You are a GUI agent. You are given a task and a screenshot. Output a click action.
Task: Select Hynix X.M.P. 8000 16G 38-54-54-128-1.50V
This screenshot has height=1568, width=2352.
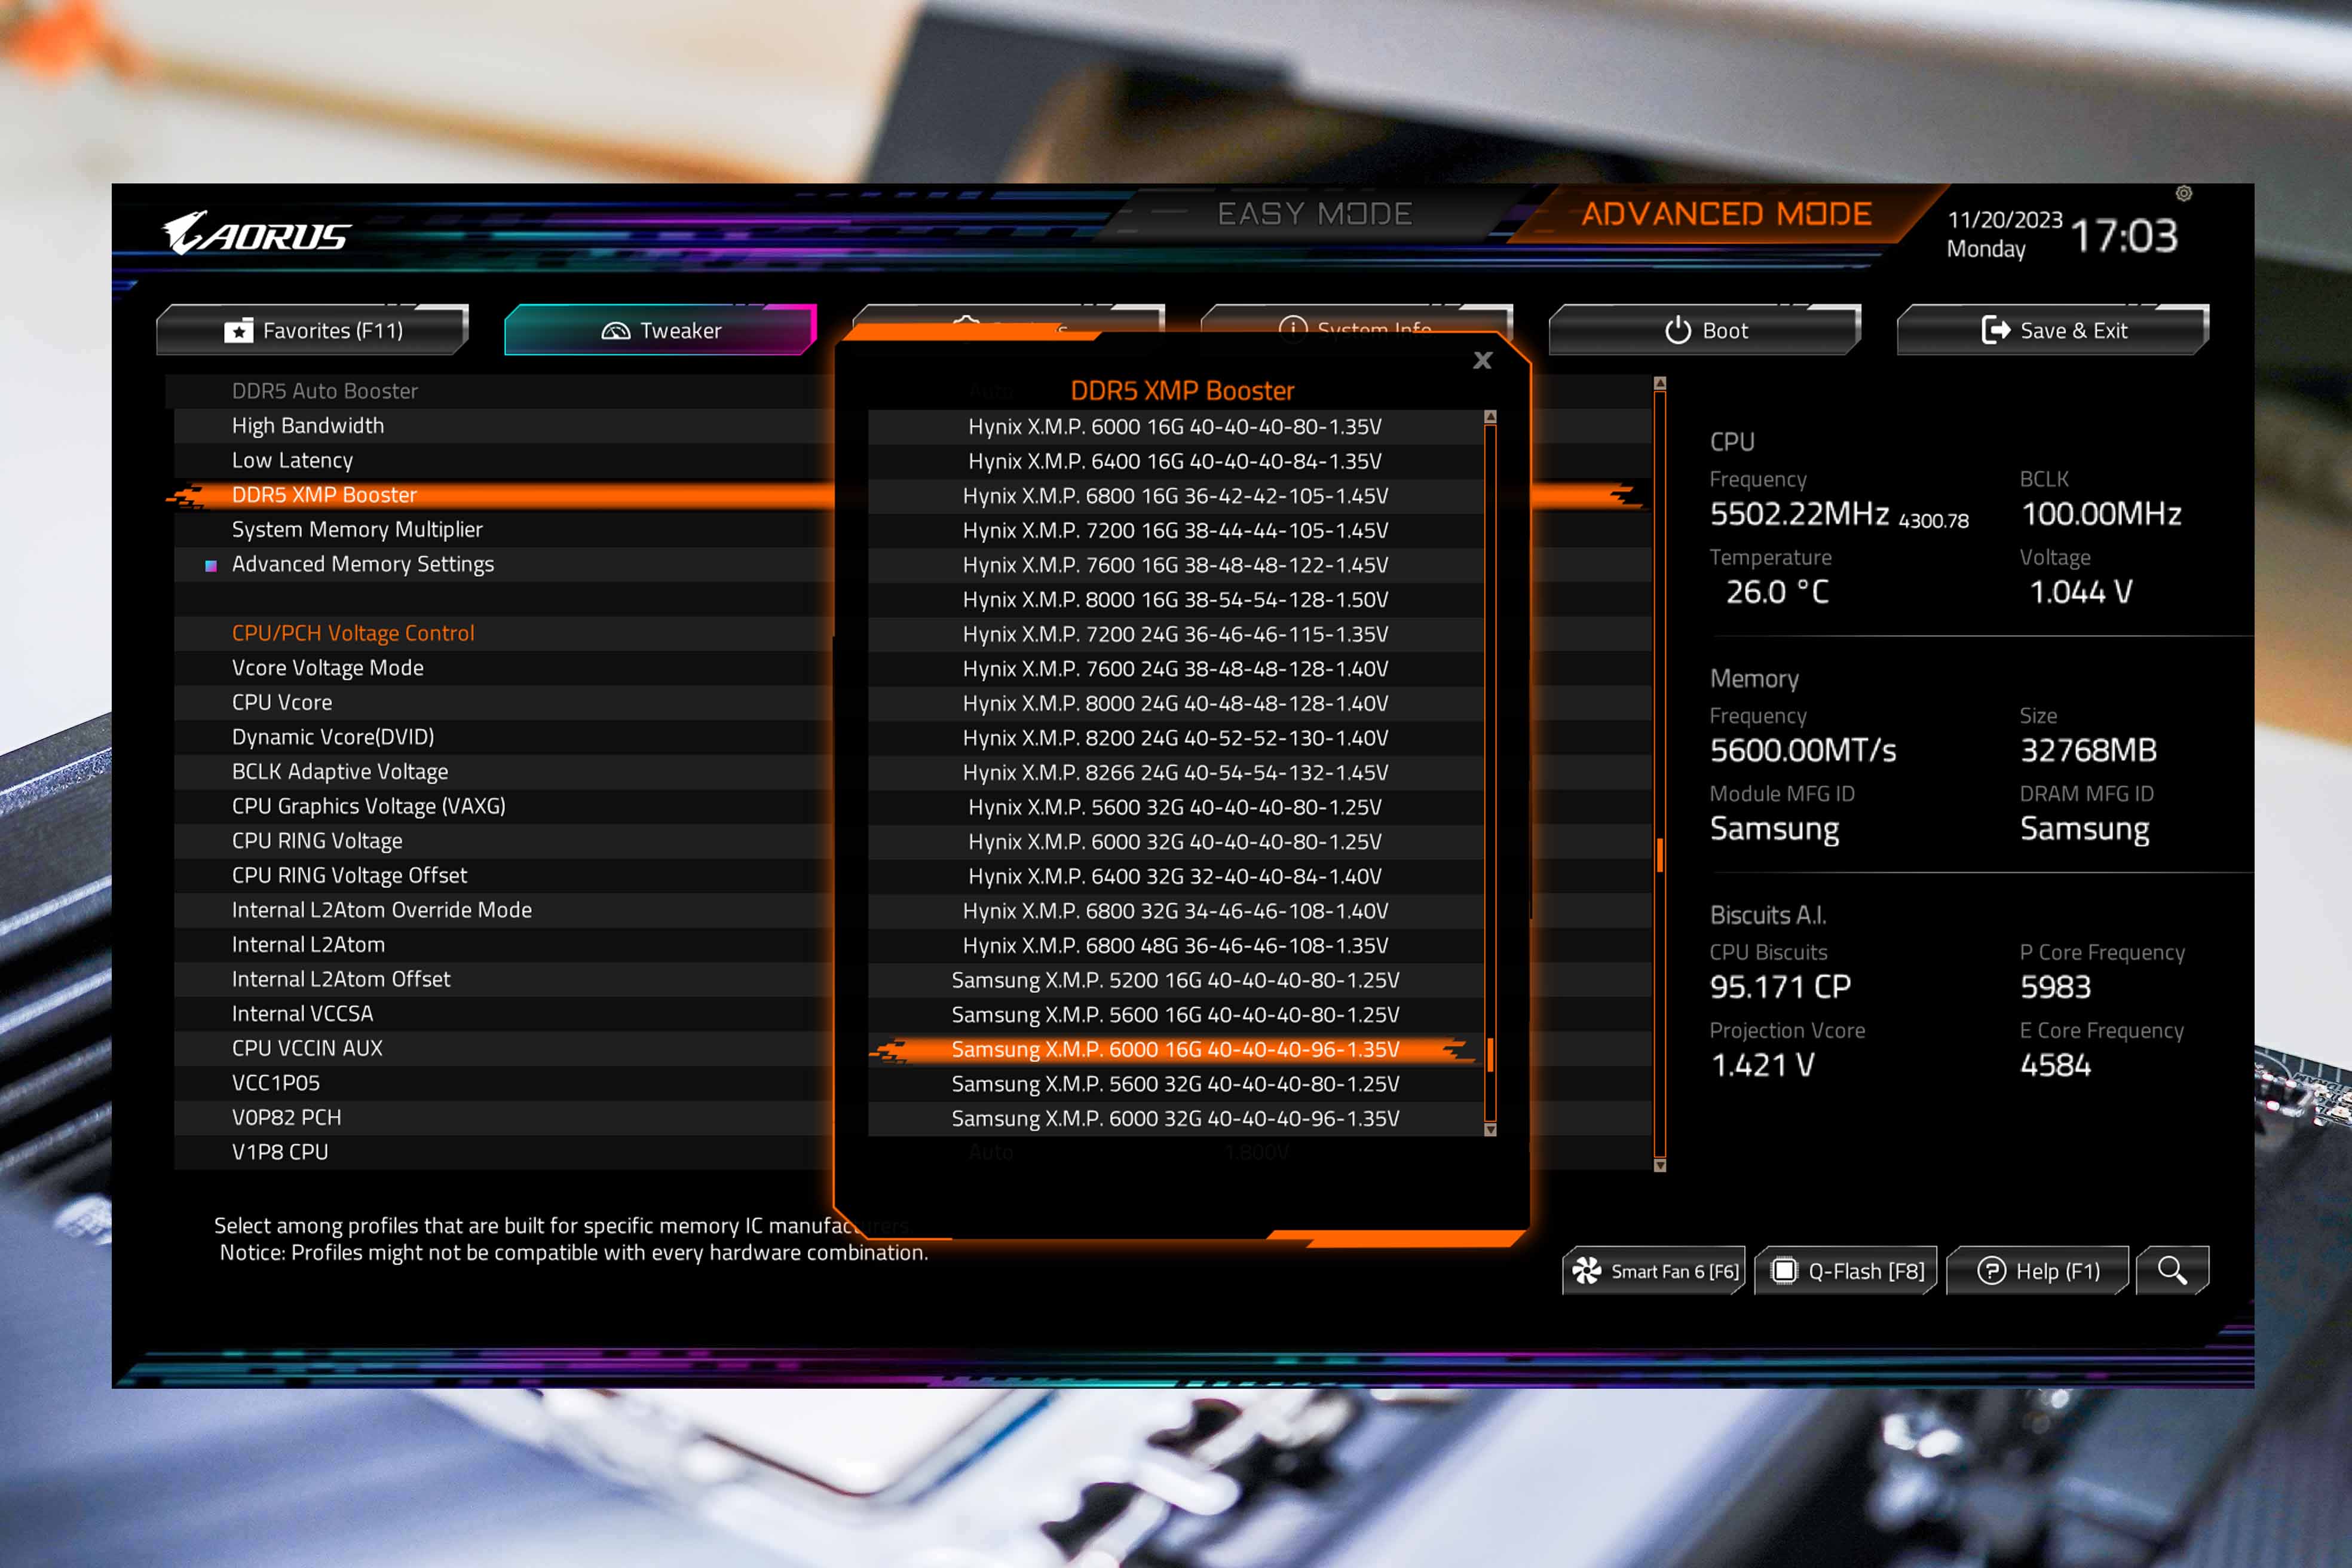[x=1175, y=600]
